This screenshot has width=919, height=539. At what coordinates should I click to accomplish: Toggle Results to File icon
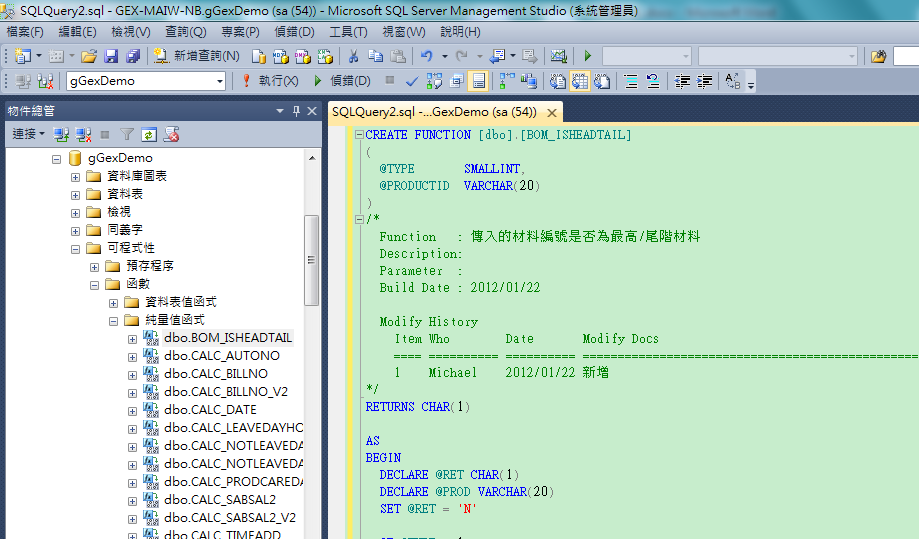pyautogui.click(x=602, y=81)
